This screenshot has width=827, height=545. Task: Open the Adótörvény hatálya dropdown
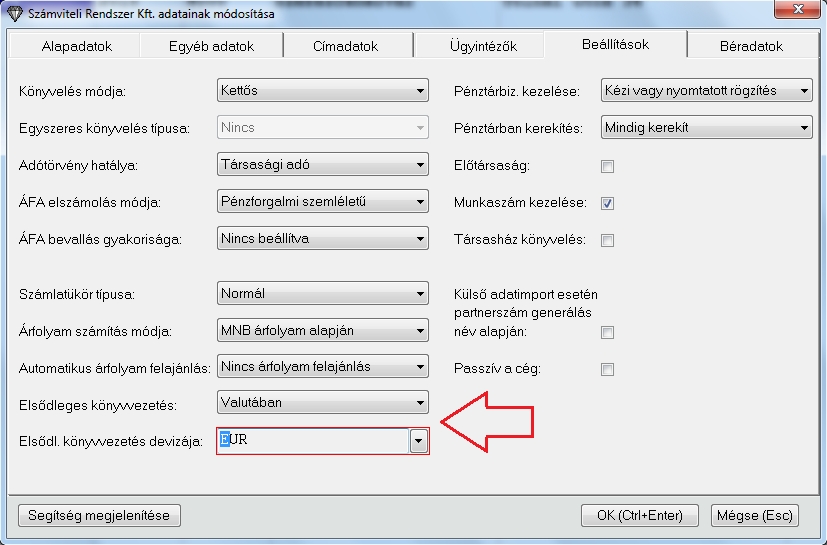coord(322,165)
